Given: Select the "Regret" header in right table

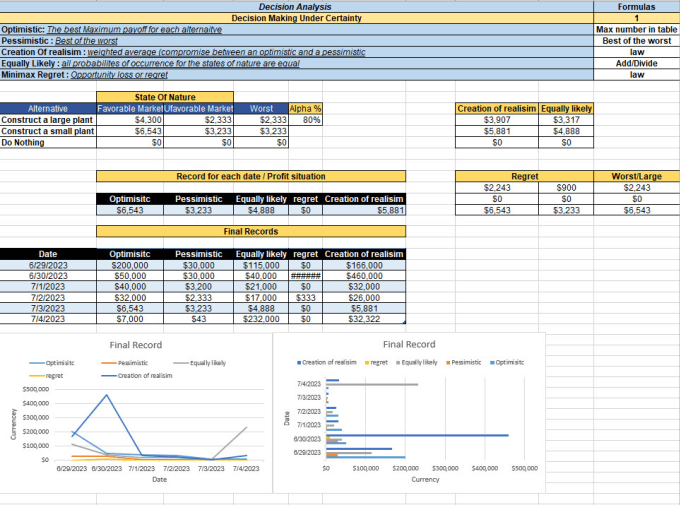Looking at the screenshot, I should pos(524,176).
